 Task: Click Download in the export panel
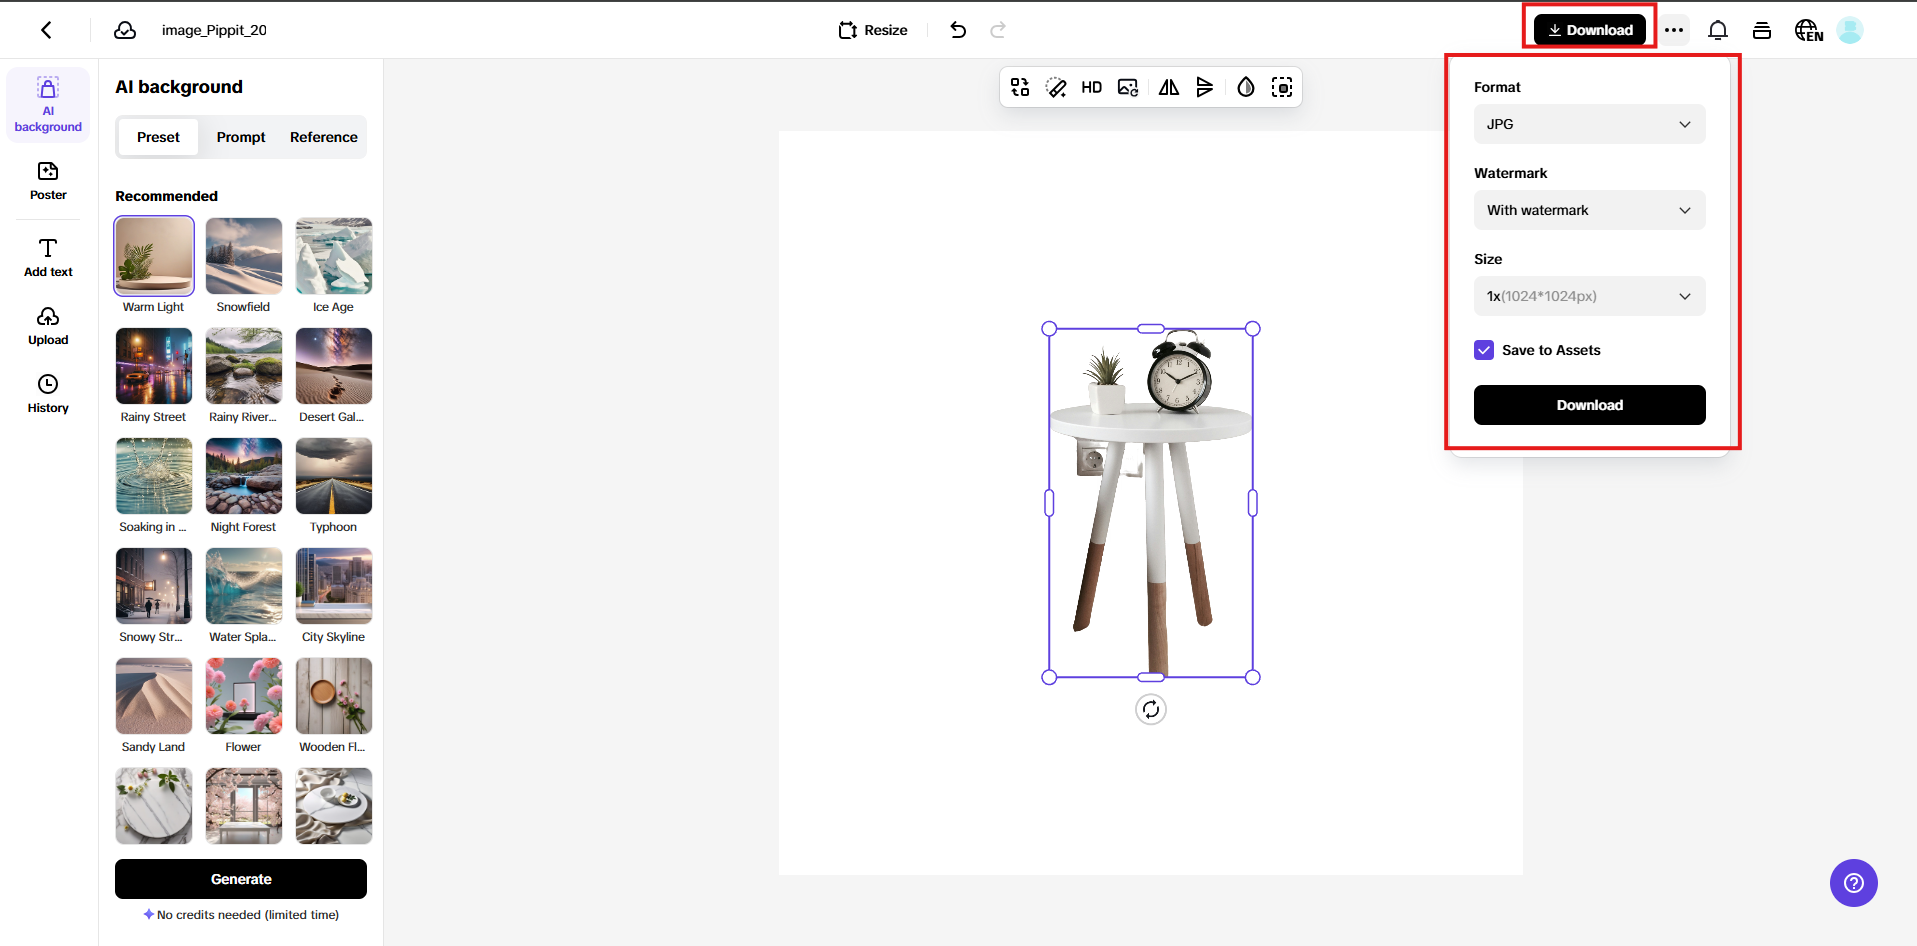point(1590,405)
